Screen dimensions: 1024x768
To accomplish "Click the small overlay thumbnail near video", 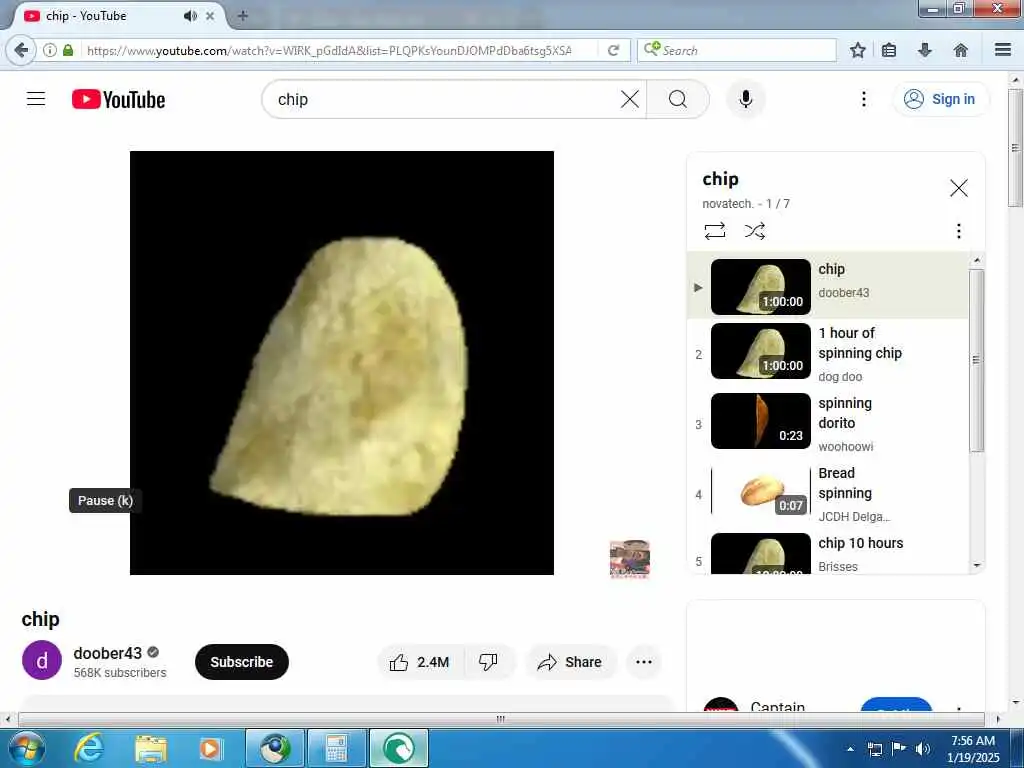I will click(630, 559).
